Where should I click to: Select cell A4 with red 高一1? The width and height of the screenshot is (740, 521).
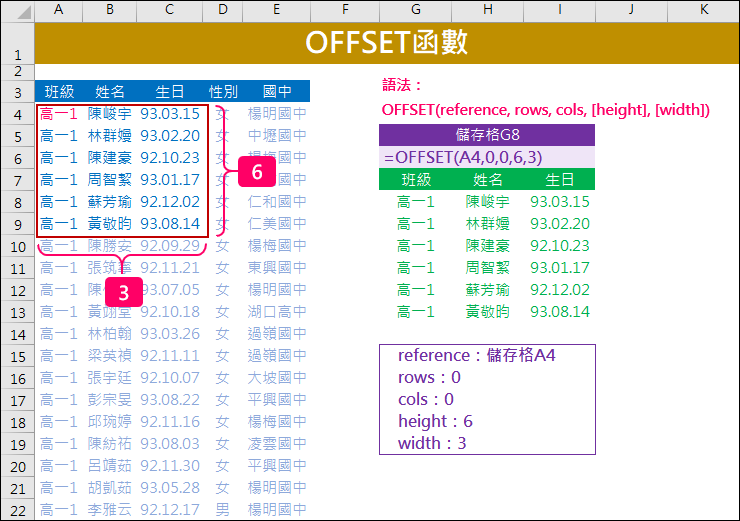59,114
